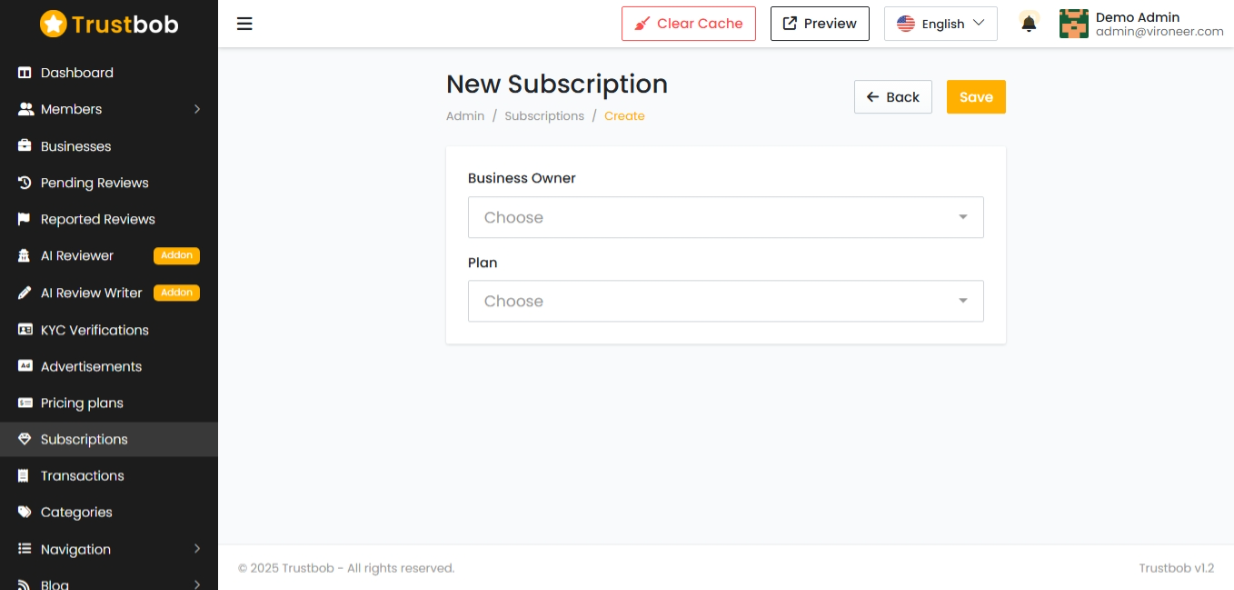Expand the Members submenu chevron

coord(197,109)
